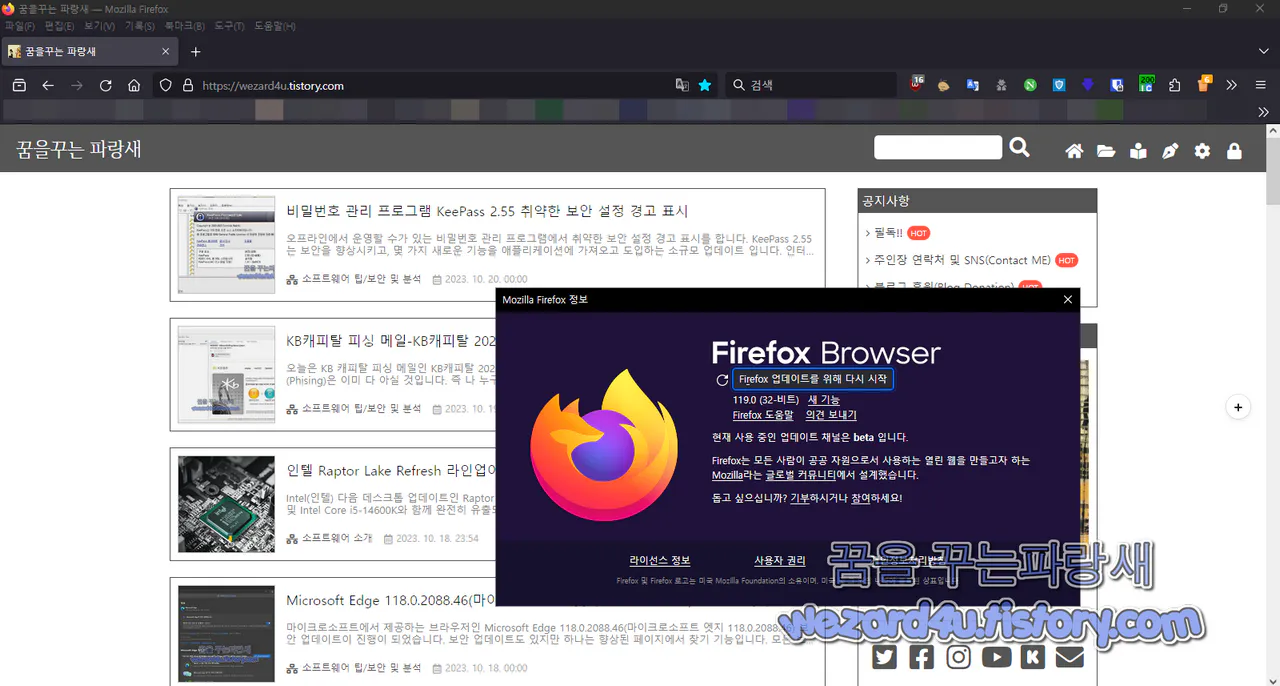Open the lock login icon in blog header
Viewport: 1280px width, 686px height.
click(1234, 151)
